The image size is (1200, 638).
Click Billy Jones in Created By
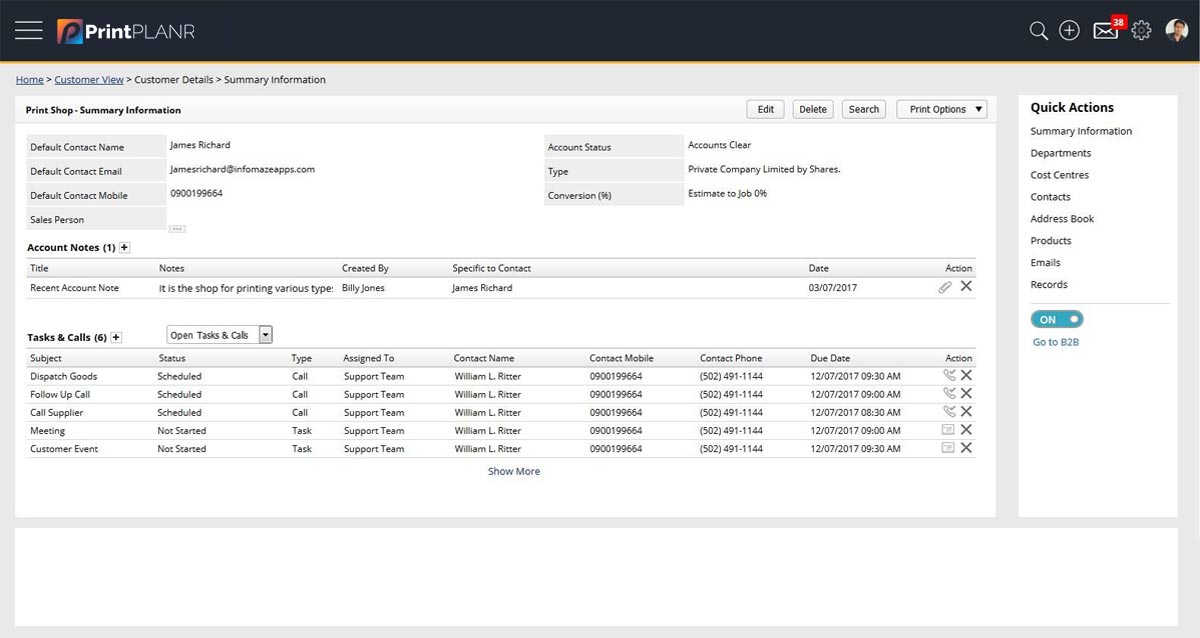pos(363,288)
